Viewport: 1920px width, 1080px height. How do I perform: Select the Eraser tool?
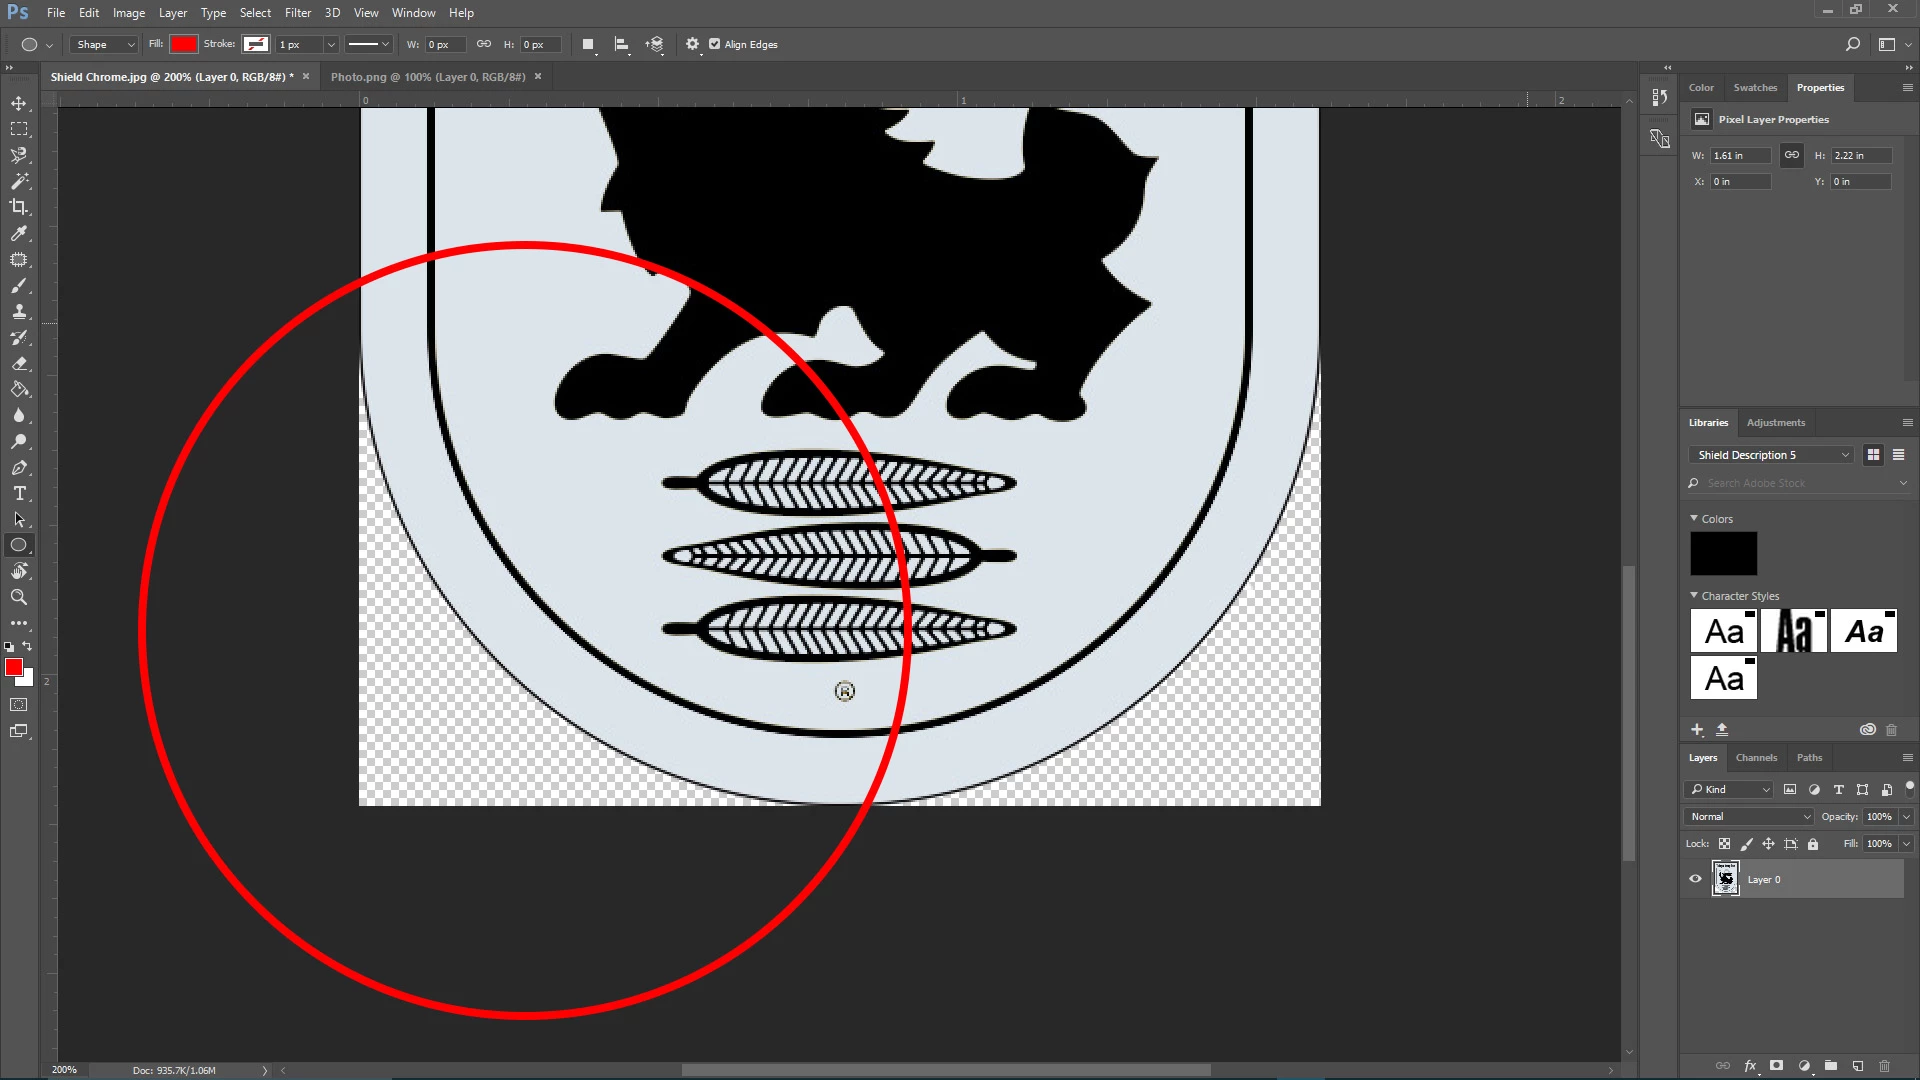(19, 363)
